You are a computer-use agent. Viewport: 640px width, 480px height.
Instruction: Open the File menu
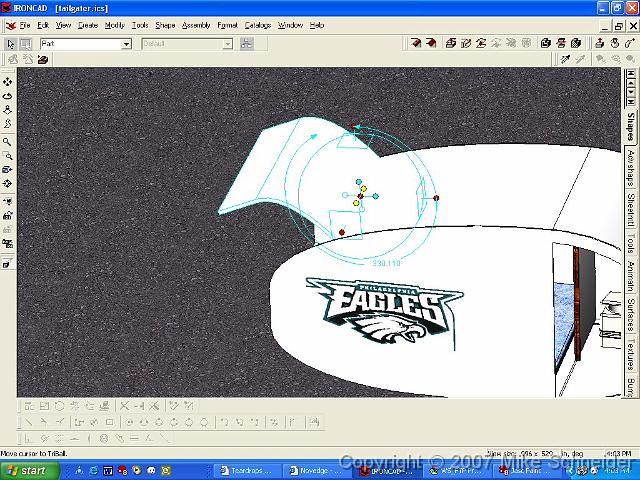click(x=25, y=25)
